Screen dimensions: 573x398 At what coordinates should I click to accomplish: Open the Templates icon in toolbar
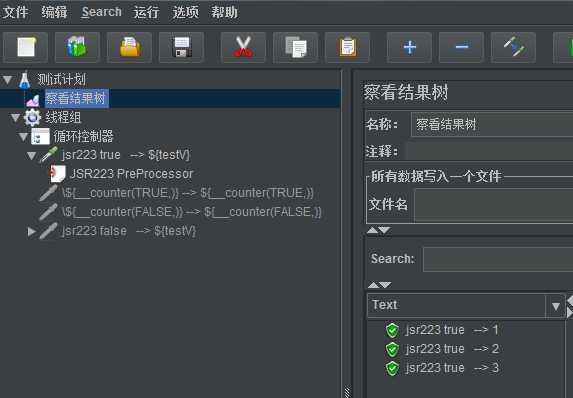pyautogui.click(x=77, y=47)
